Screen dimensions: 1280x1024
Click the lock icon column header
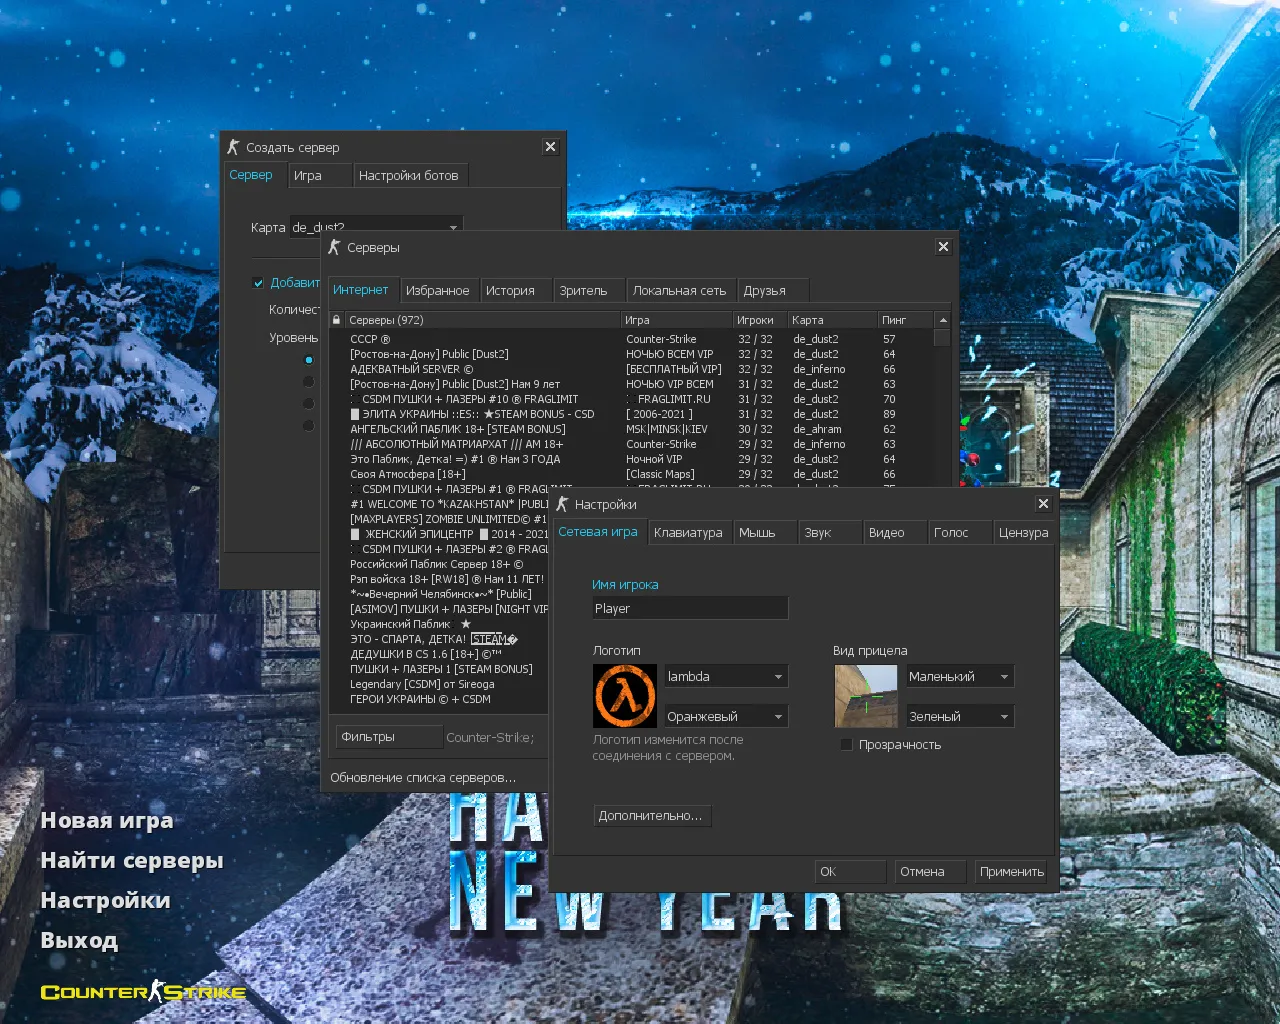pyautogui.click(x=337, y=320)
